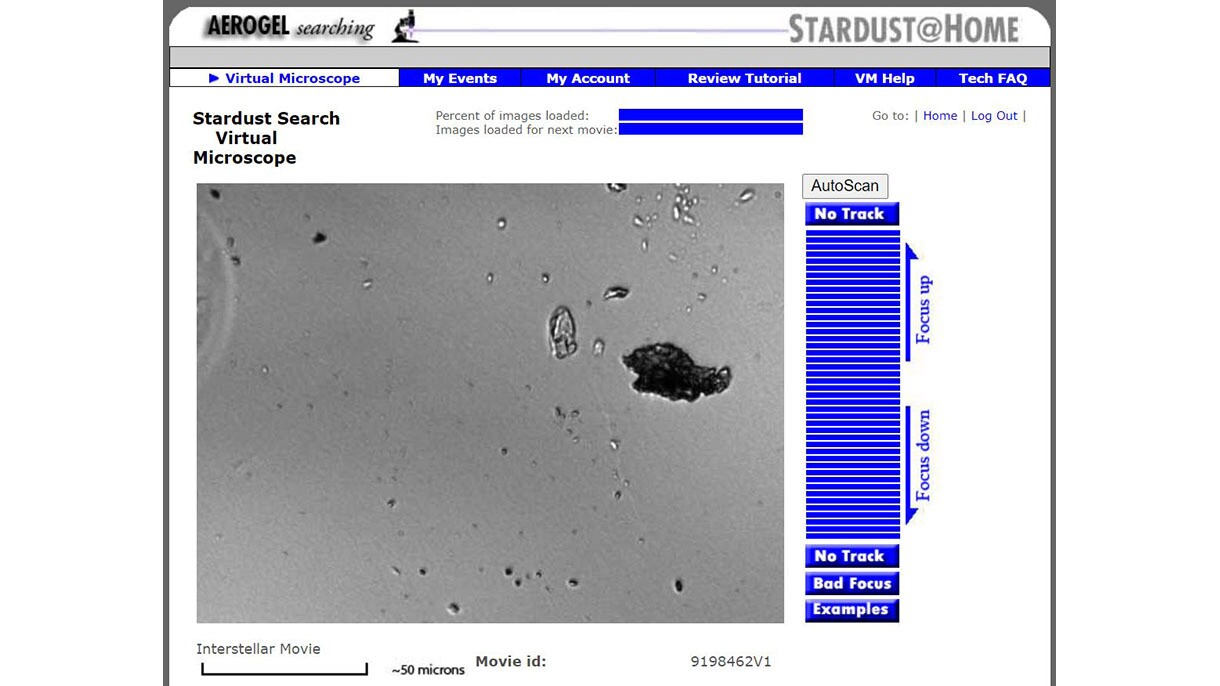Mark the movie as Bad Focus
Screen dimensions: 1220x686
852,583
